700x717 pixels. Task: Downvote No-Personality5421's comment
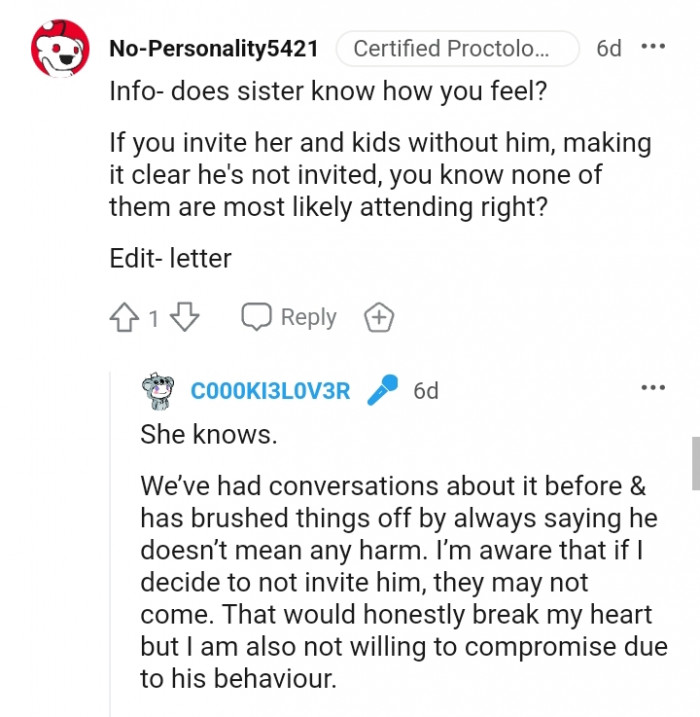point(185,318)
